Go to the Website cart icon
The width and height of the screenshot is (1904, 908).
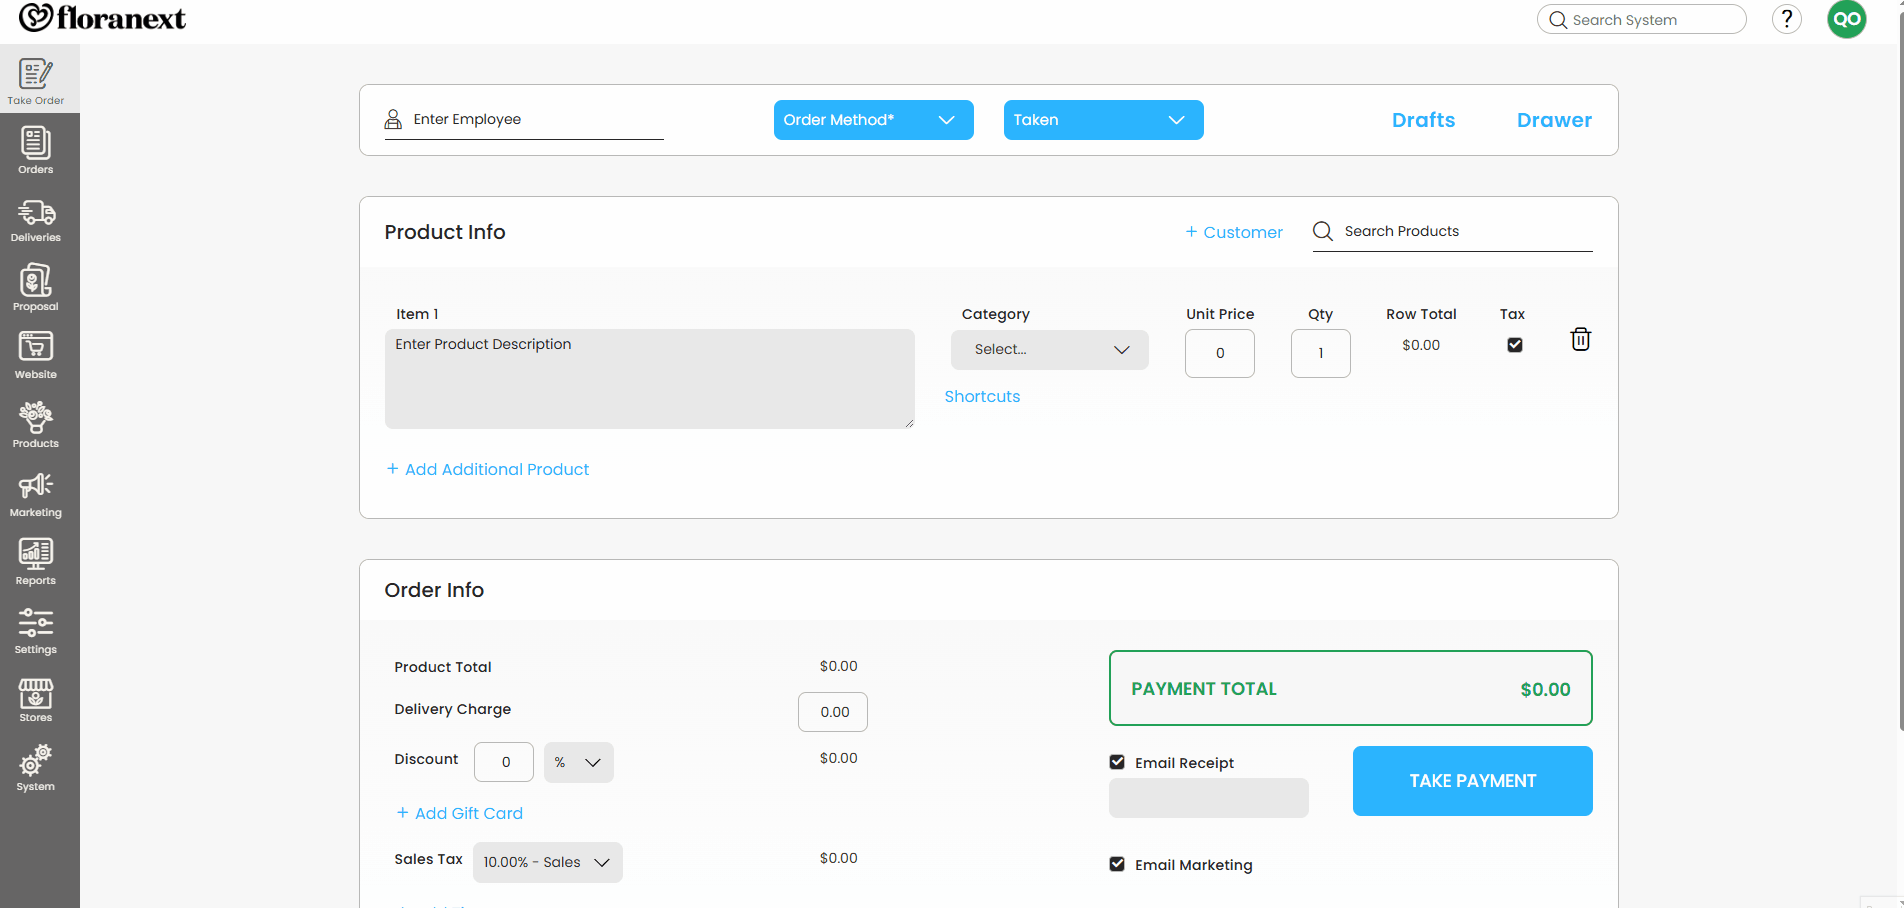[36, 348]
